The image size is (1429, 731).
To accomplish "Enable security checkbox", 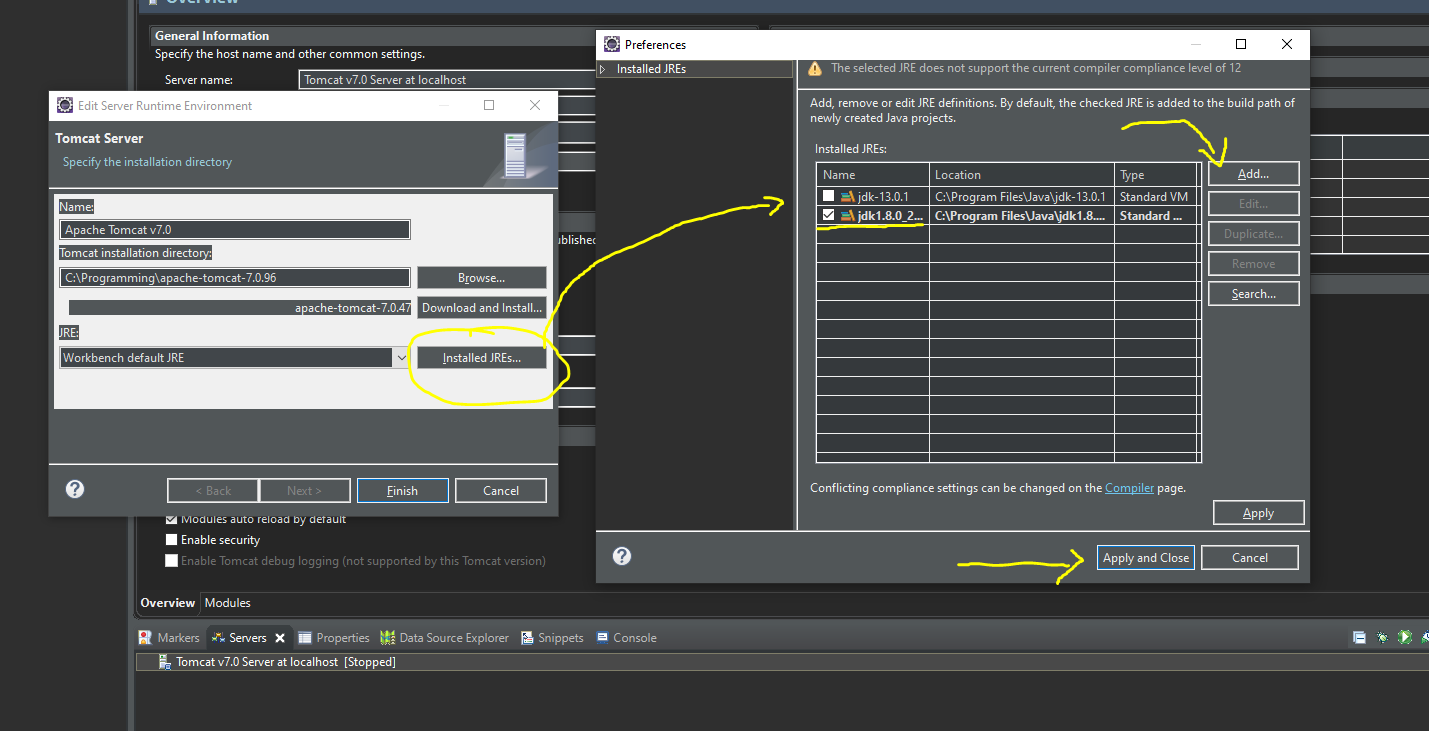I will (x=172, y=540).
